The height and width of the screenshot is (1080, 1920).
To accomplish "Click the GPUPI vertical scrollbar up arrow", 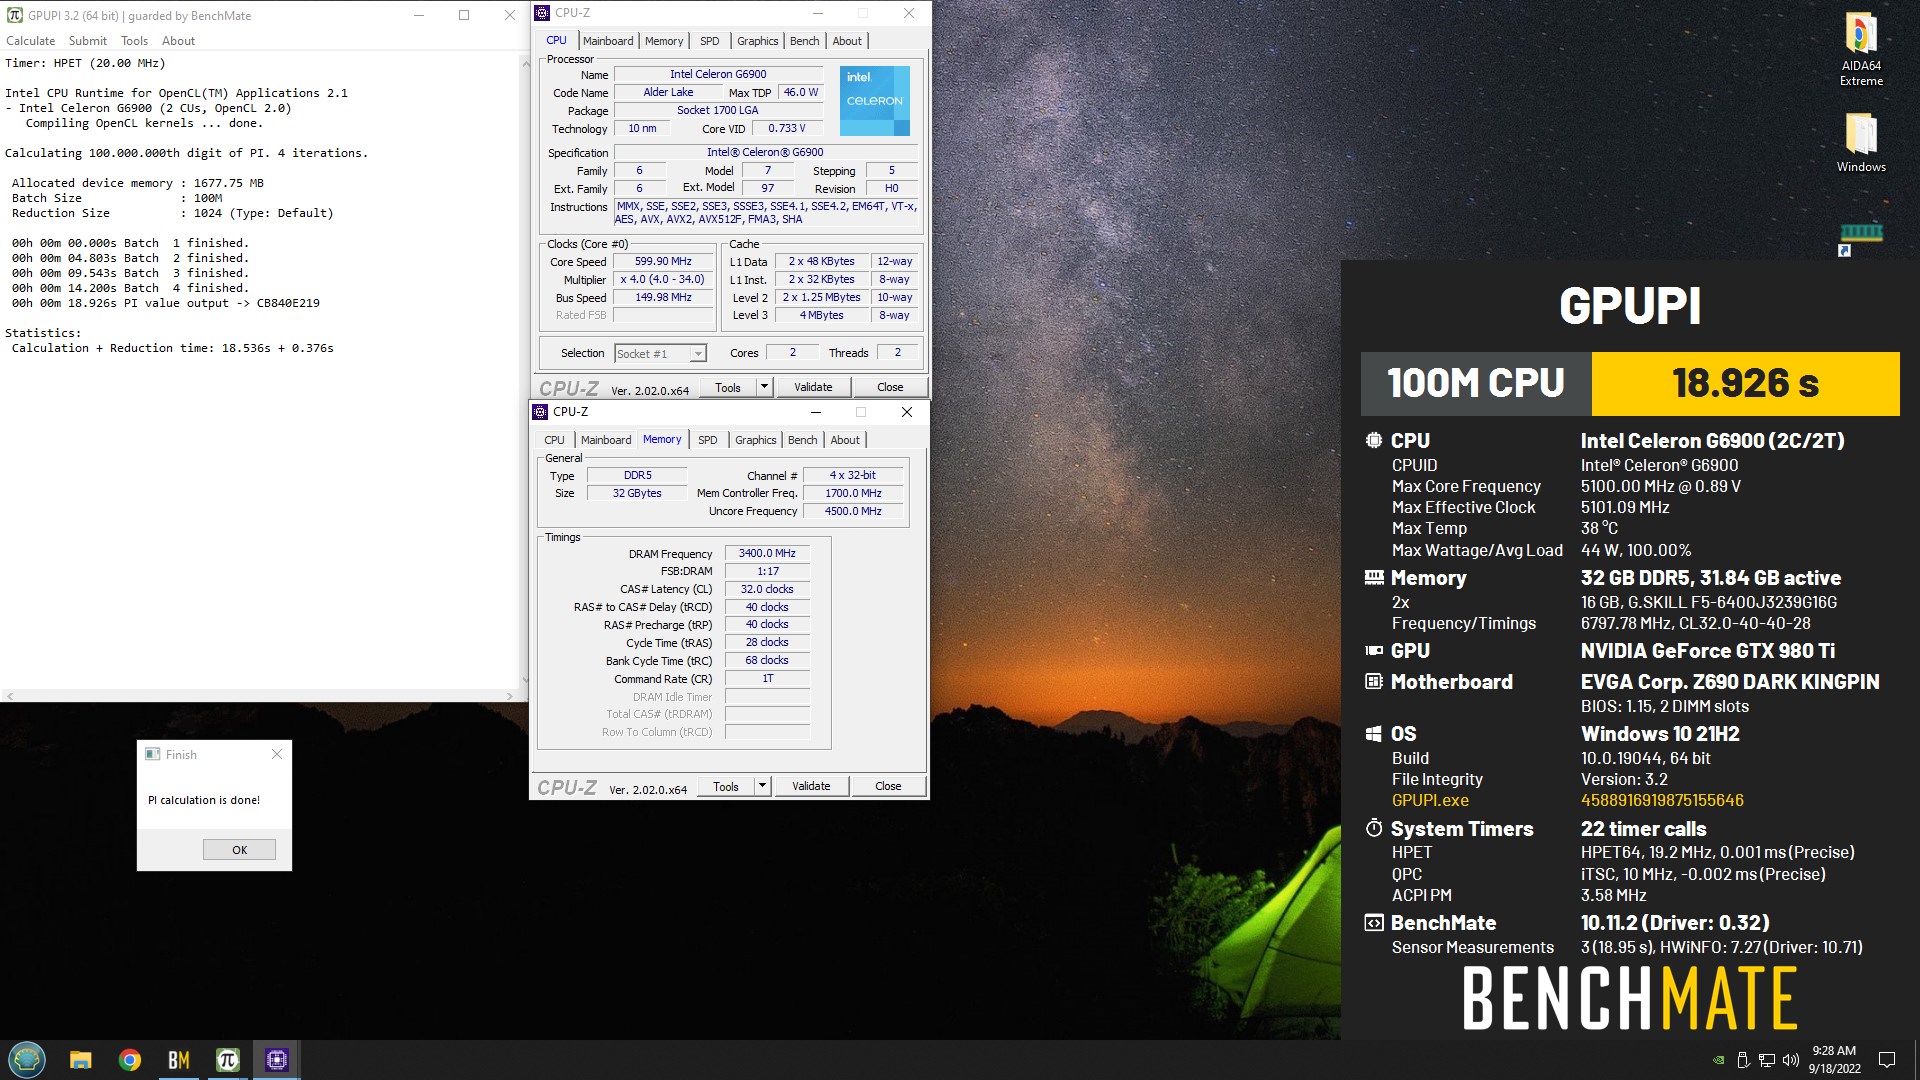I will (x=525, y=63).
